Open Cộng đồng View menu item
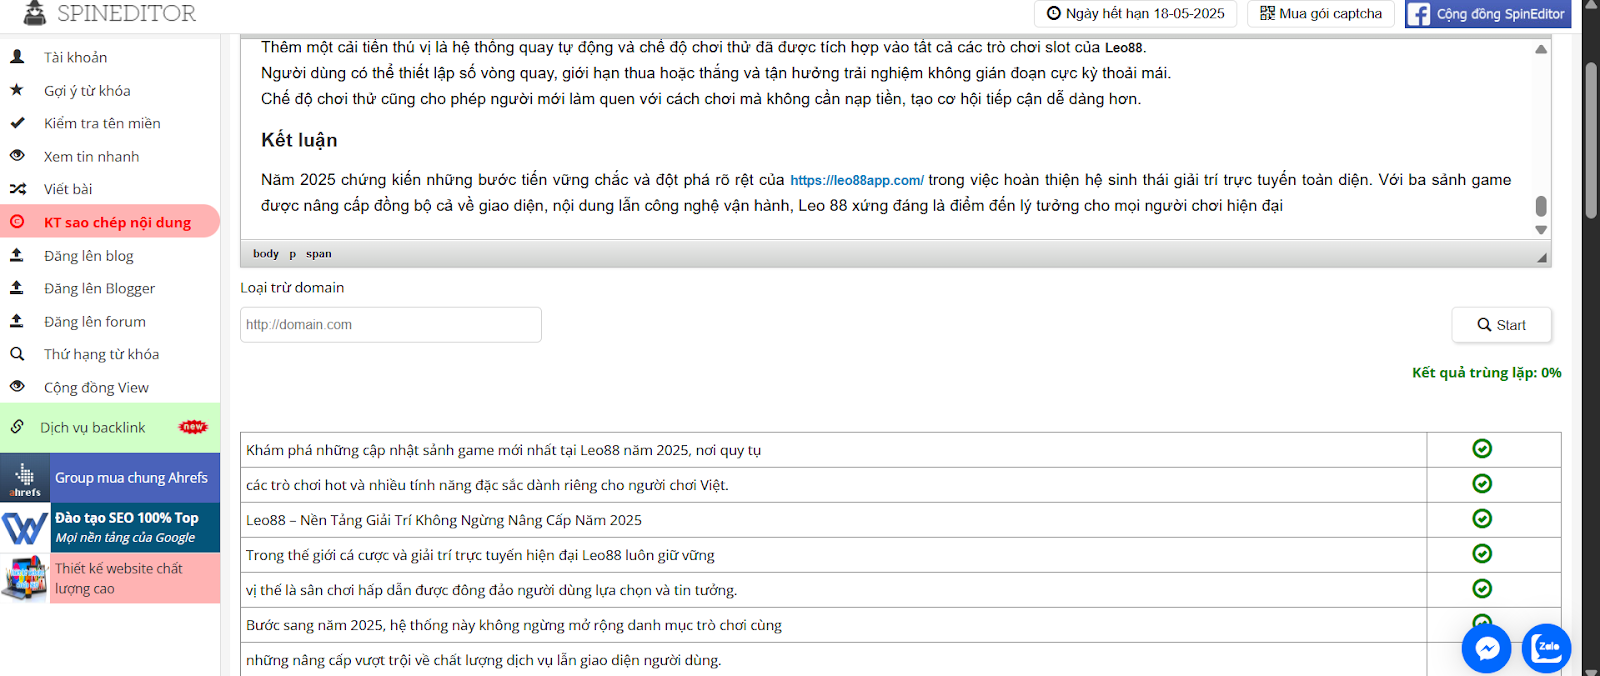Screen dimensions: 1600x676 click(x=110, y=387)
